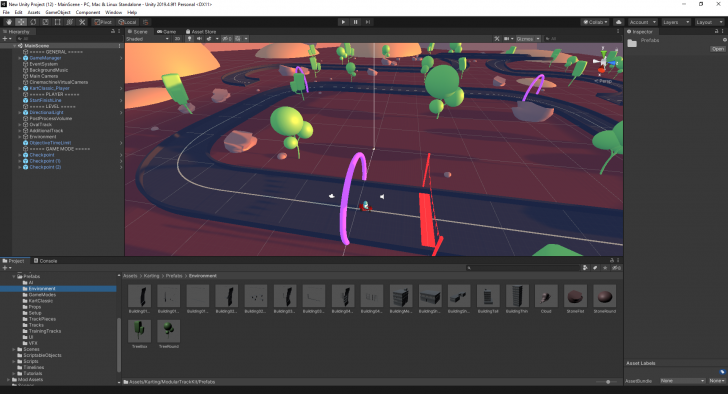Toggle scene audio speaker icon
728x394 pixels.
199,39
